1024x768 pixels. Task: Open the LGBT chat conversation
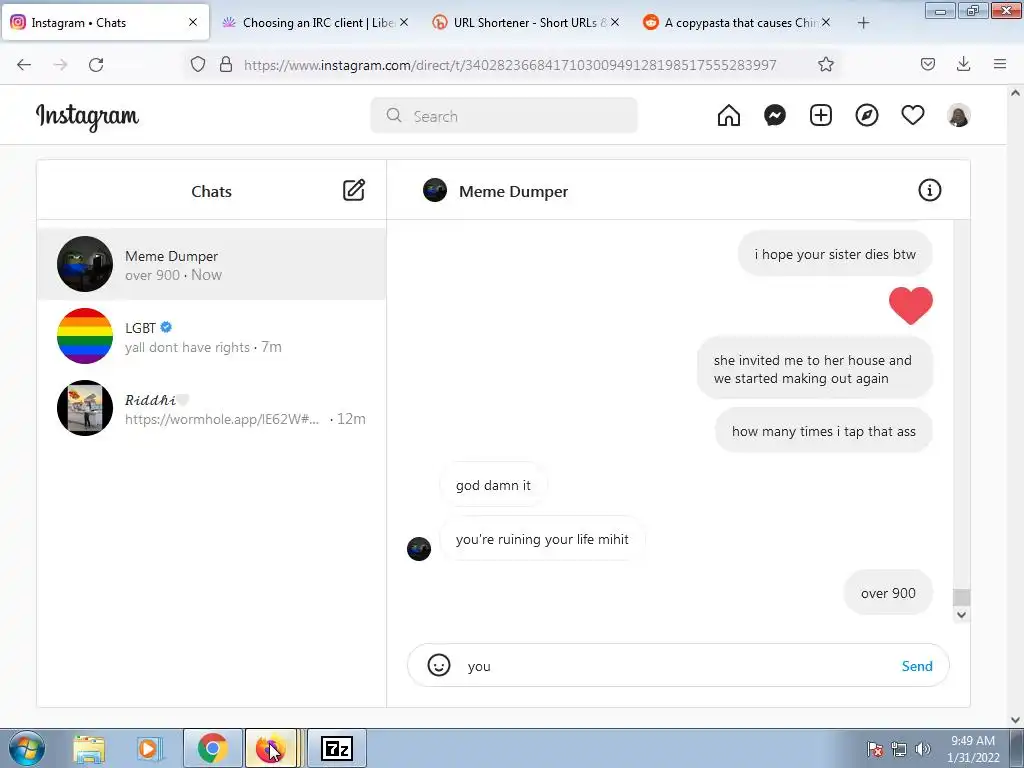(x=212, y=336)
